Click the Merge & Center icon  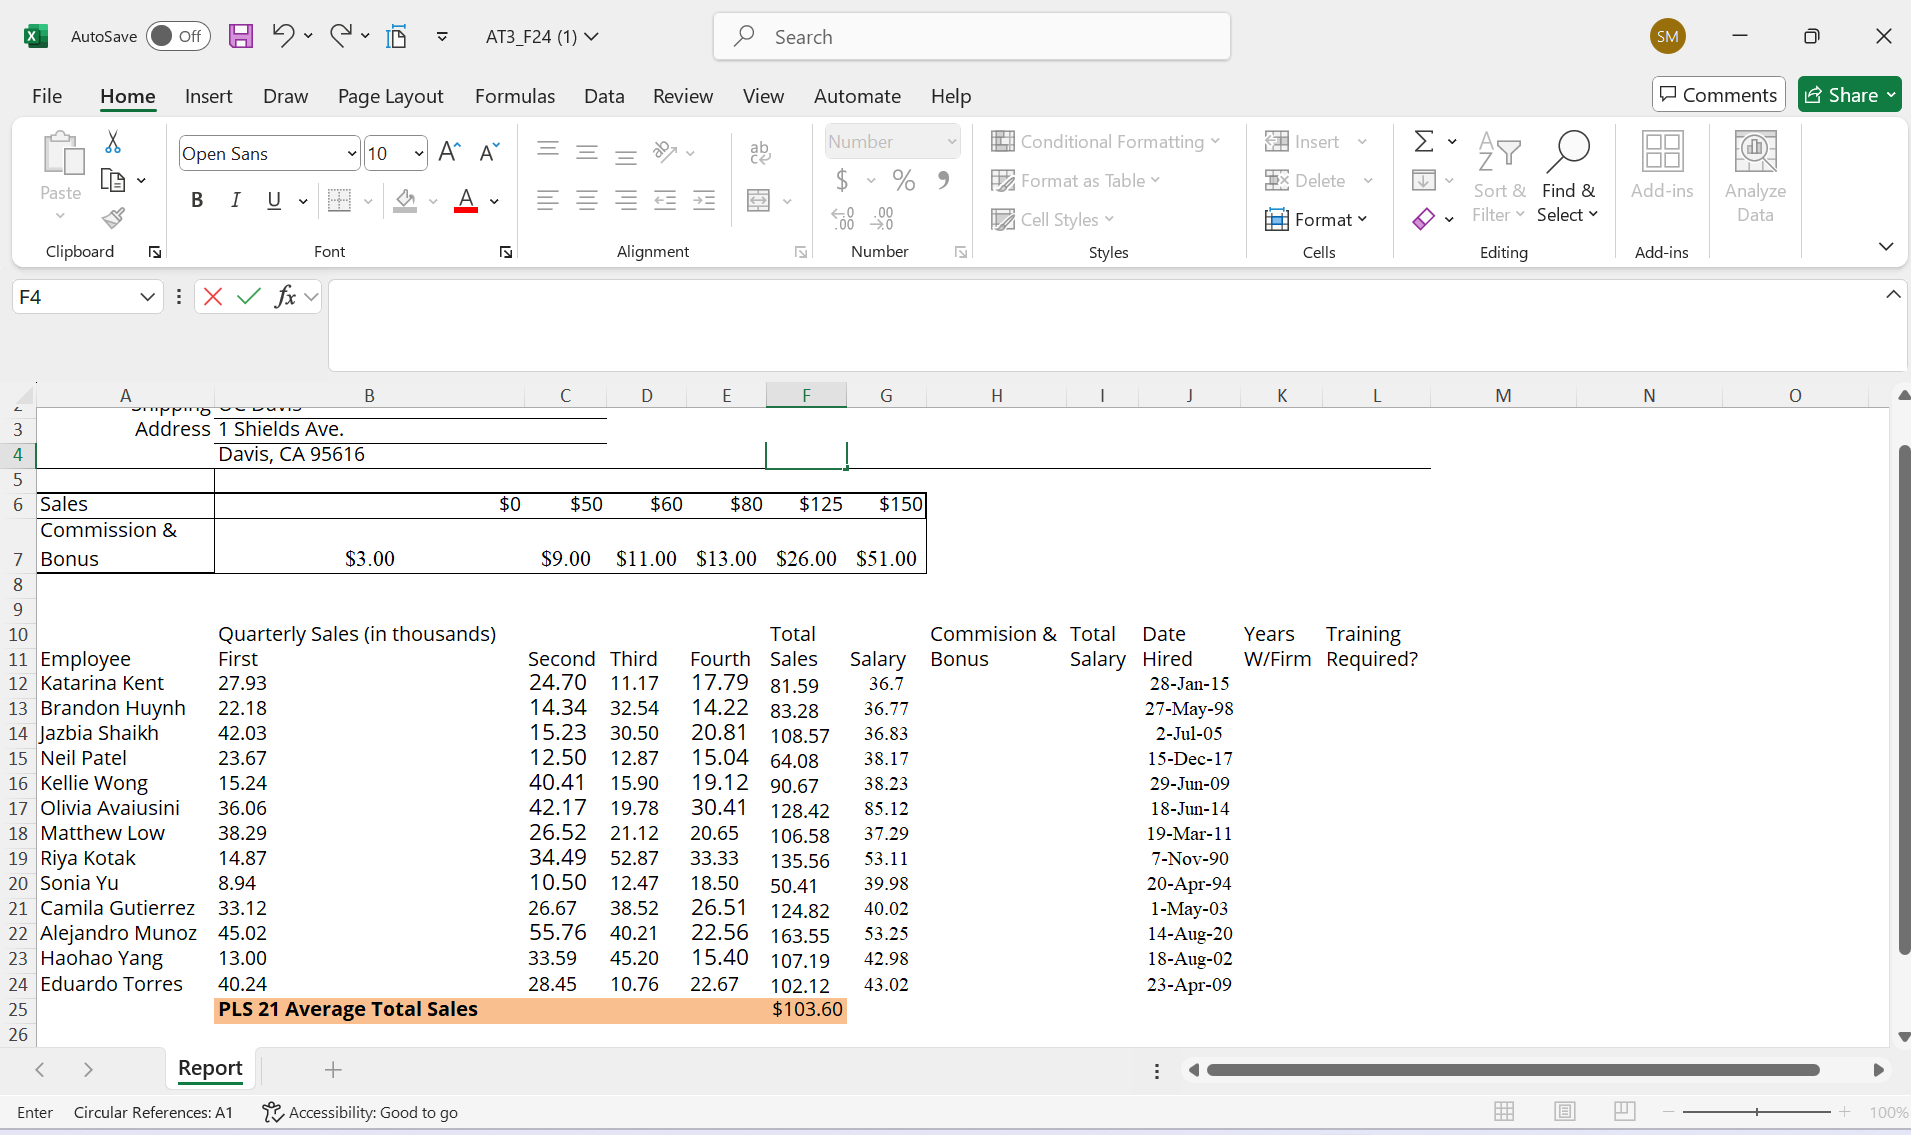click(759, 200)
